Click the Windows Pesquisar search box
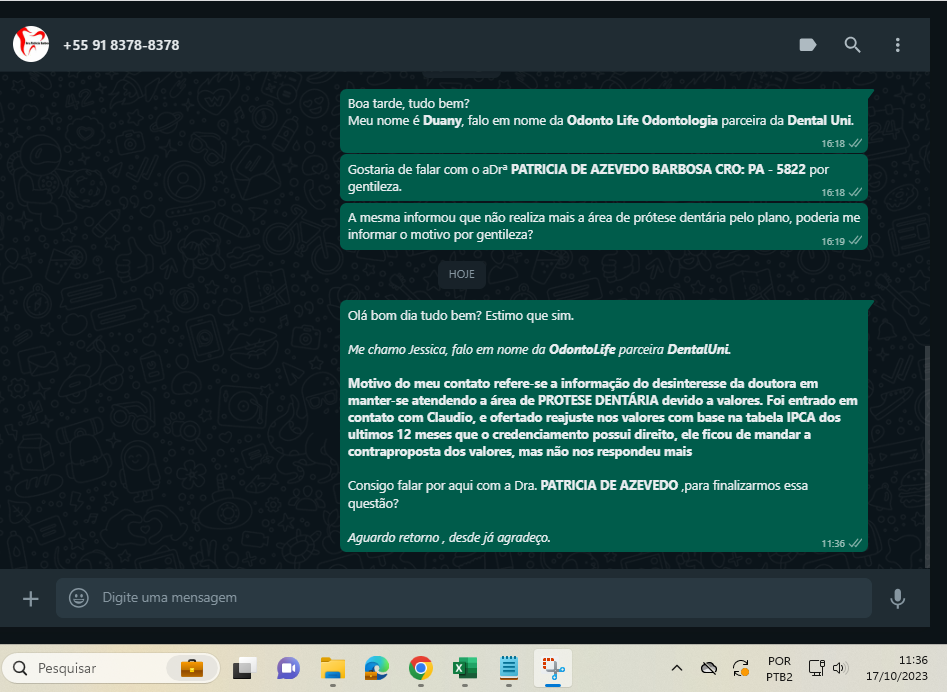This screenshot has width=947, height=692. click(111, 668)
